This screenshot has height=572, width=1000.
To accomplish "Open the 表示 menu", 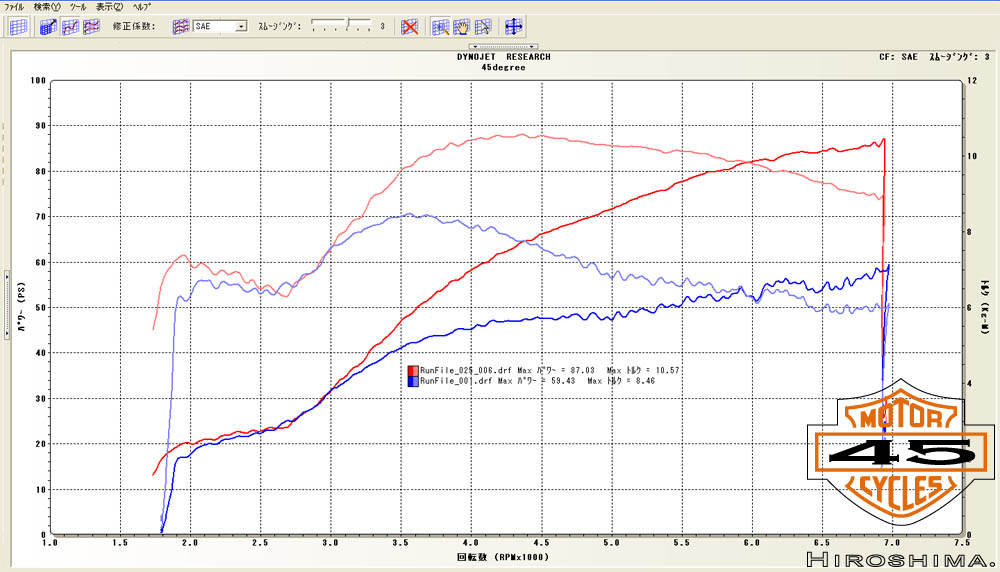I will [x=110, y=6].
